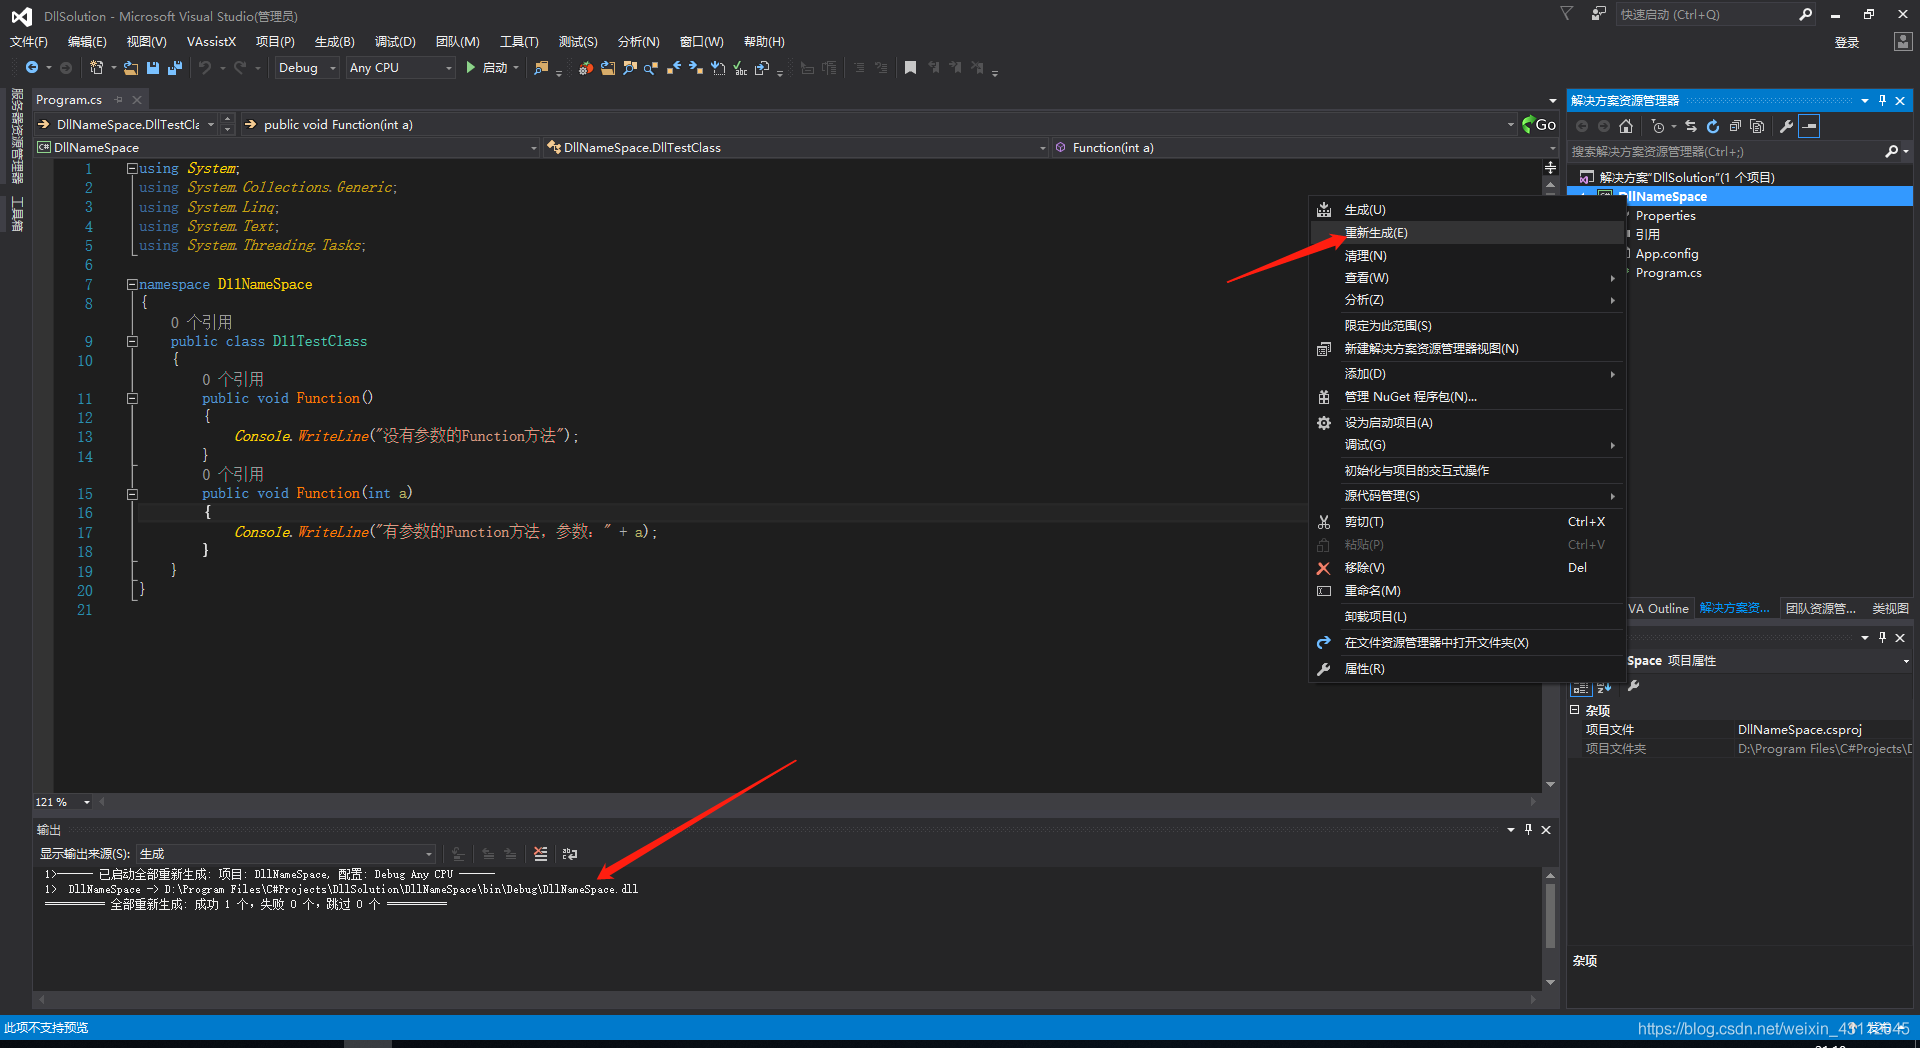This screenshot has width=1920, height=1048.
Task: Click the Save All toolbar icon
Action: coord(175,68)
